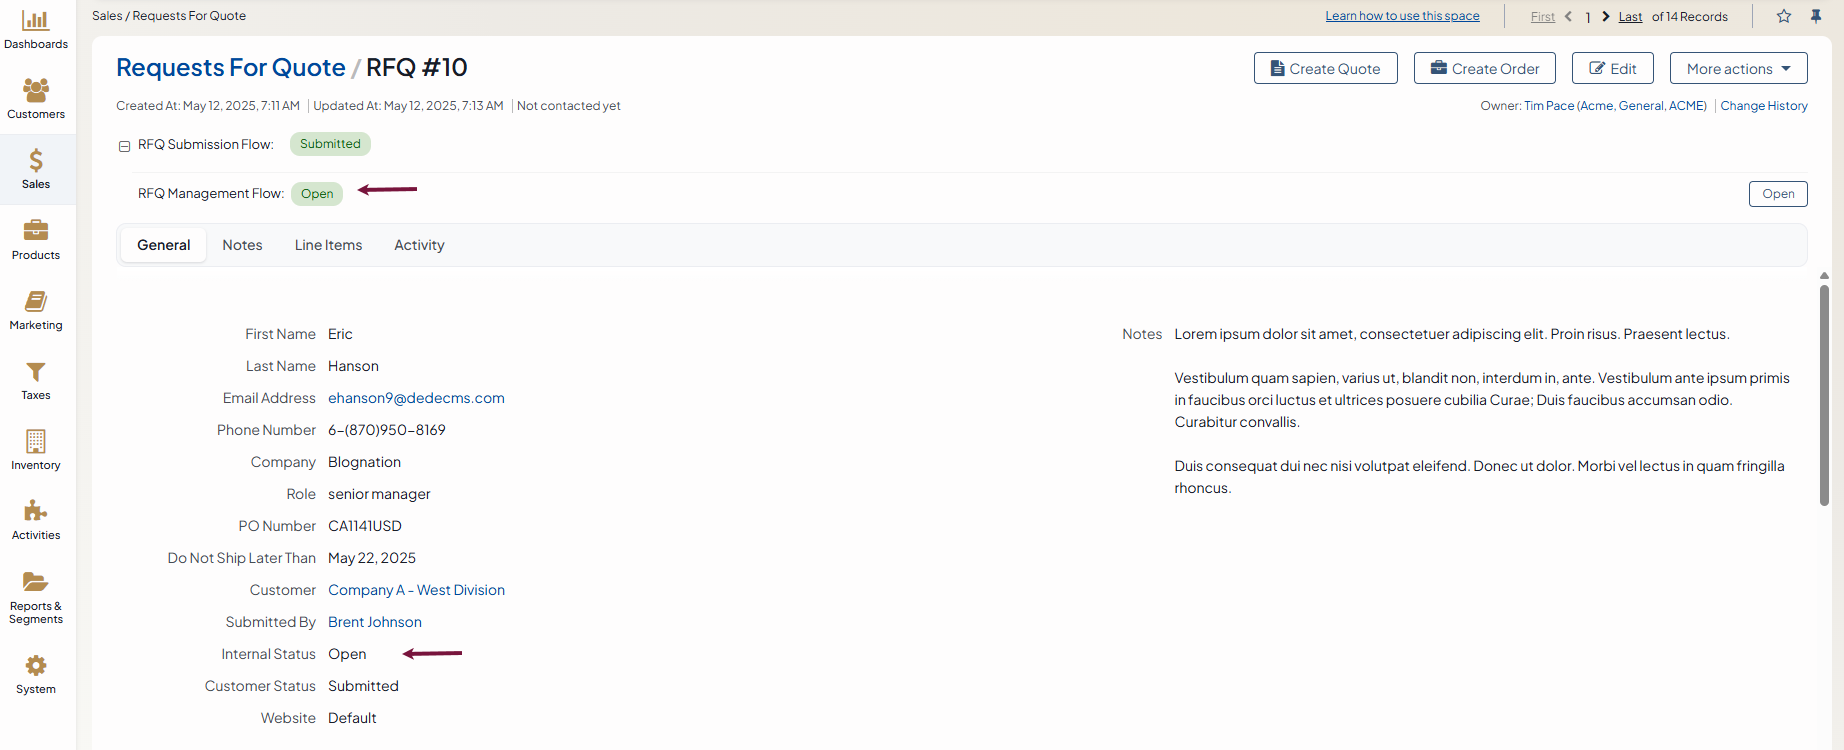Viewport: 1844px width, 750px height.
Task: Expand the More actions dropdown
Action: pos(1738,69)
